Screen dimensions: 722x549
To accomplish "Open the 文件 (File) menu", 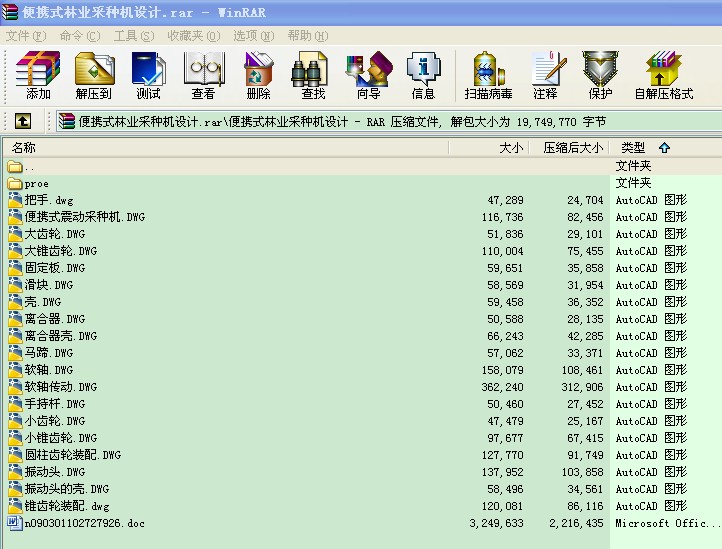I will [x=26, y=35].
